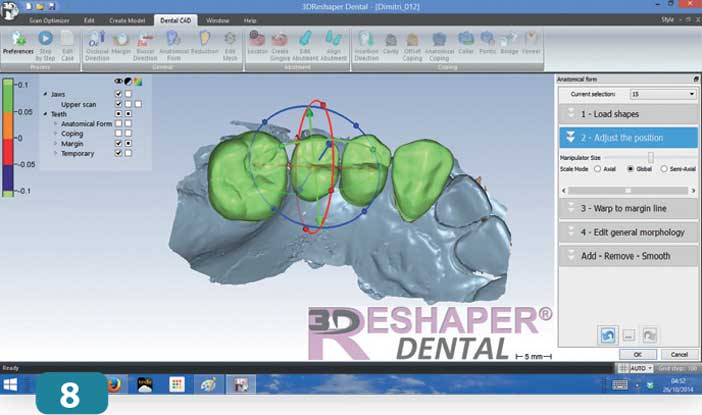
Task: Expand the Temporary tree node
Action: coord(56,153)
